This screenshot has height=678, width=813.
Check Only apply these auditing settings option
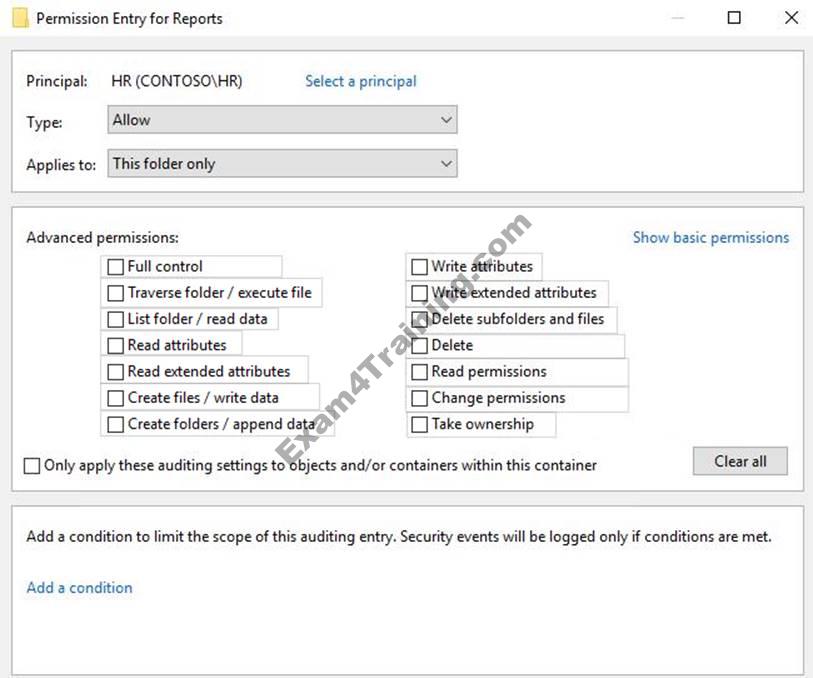tap(33, 466)
